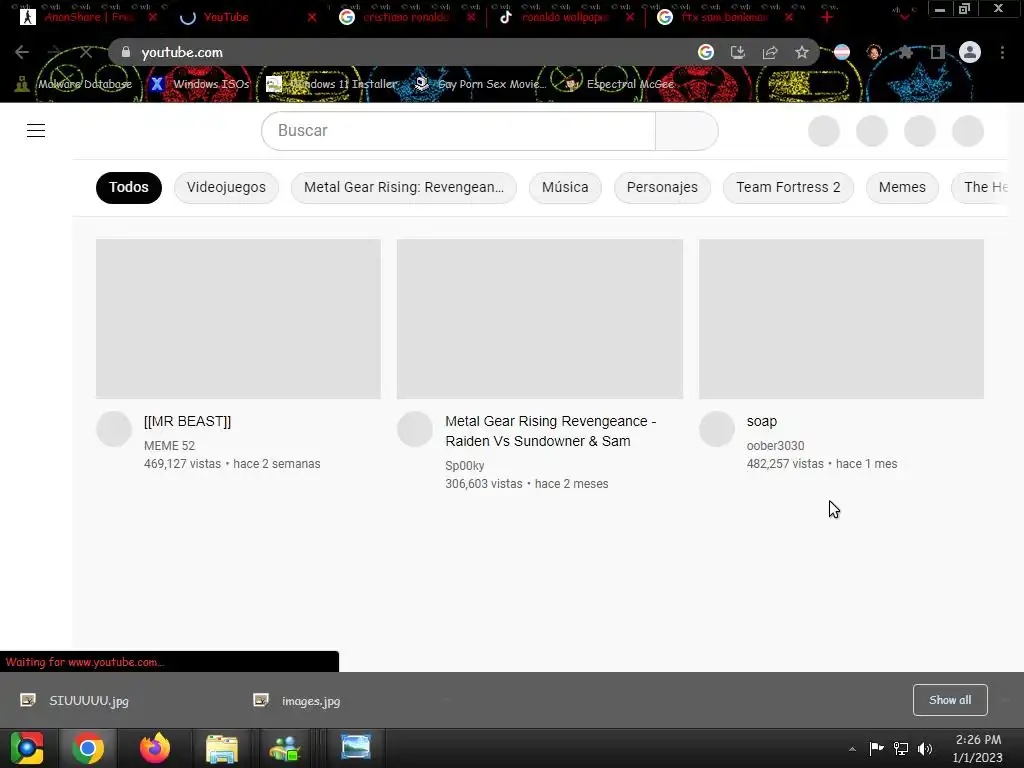Select the Videojuegos filter chip
Image resolution: width=1024 pixels, height=768 pixels.
coord(226,187)
